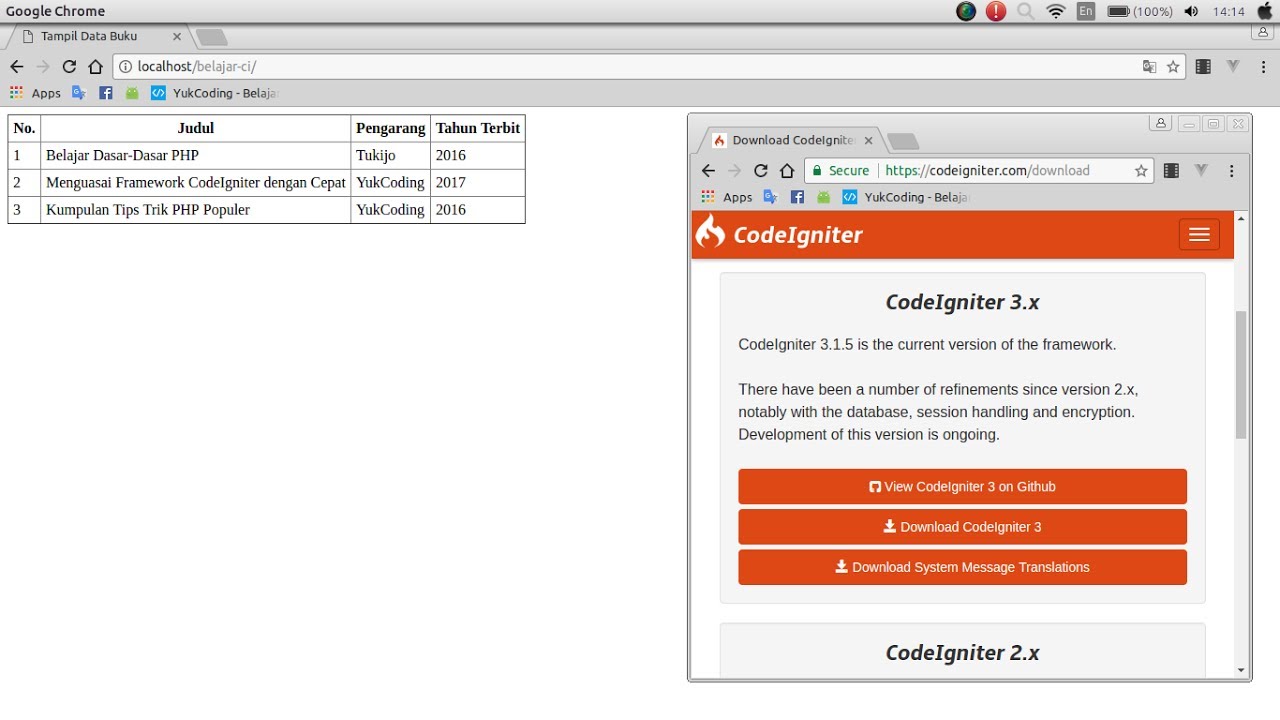Open Chrome menu in CodeIgniter window
Screen dimensions: 1280x720
coord(1232,171)
